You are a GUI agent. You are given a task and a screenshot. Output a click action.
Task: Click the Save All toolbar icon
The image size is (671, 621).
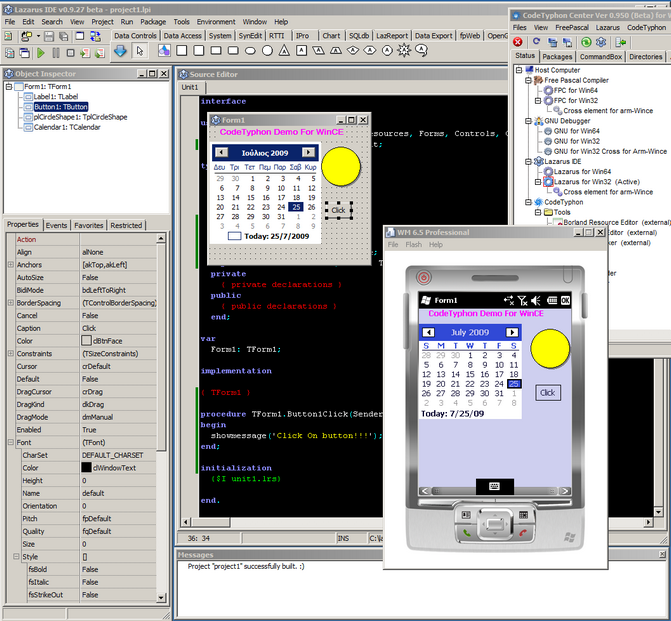pos(64,36)
